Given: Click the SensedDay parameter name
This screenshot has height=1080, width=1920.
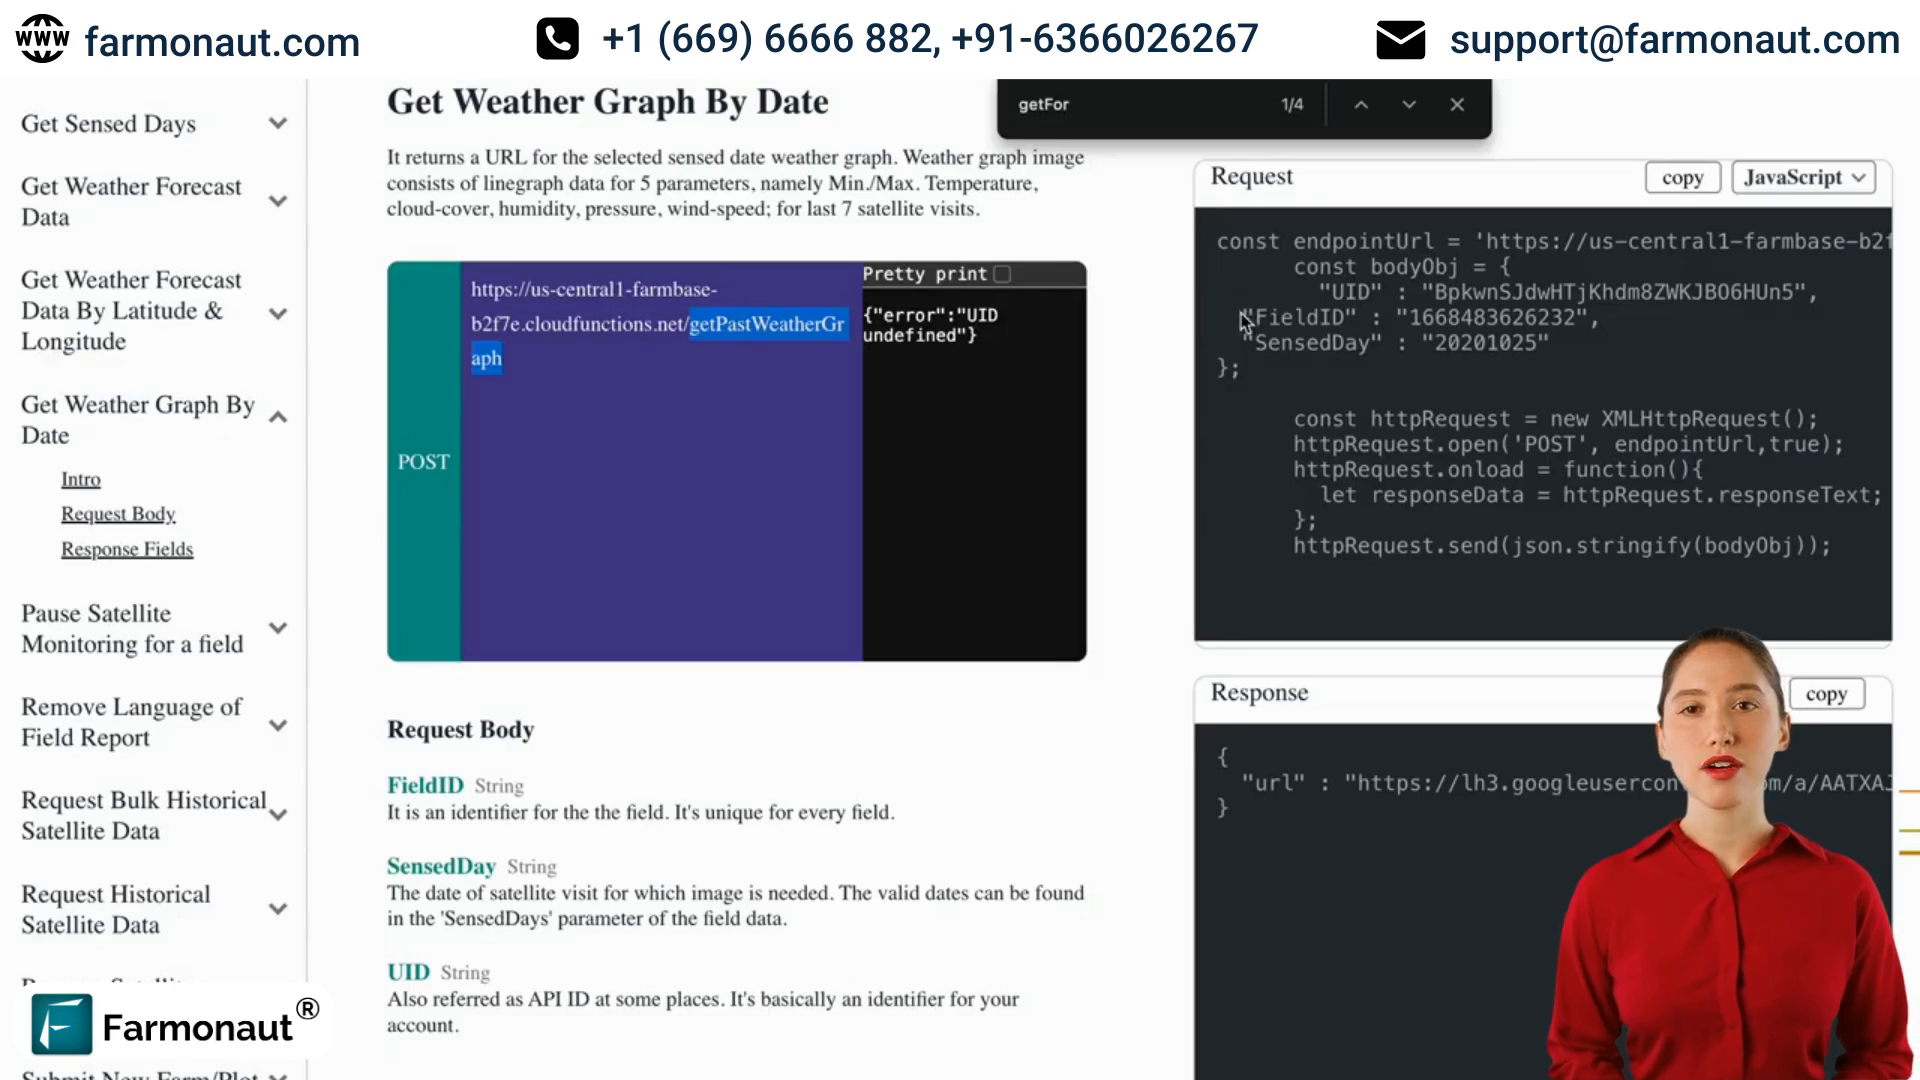Looking at the screenshot, I should 441,866.
